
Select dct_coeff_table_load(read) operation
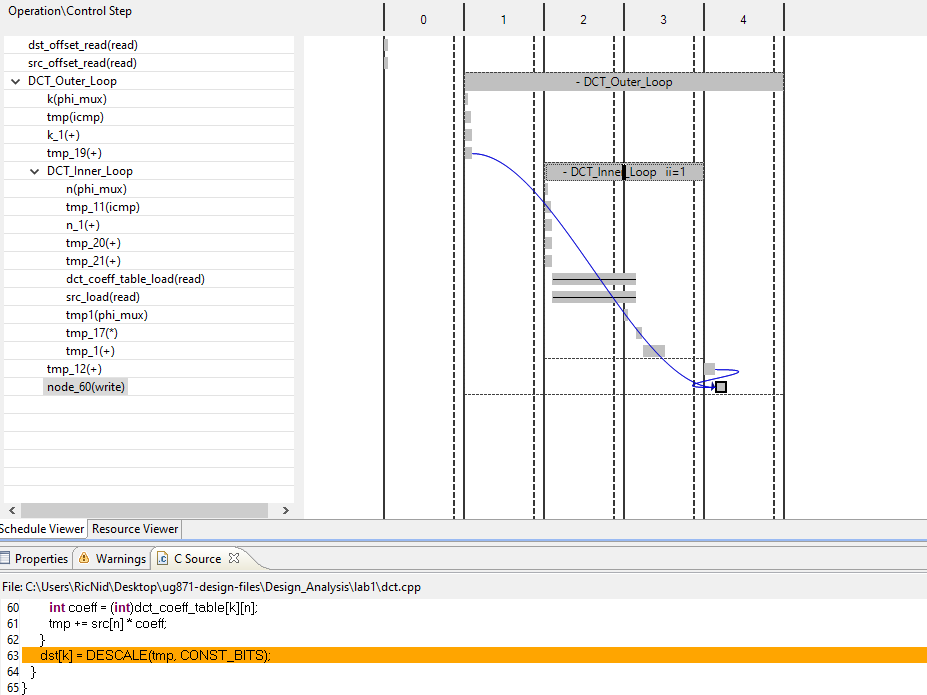point(135,279)
